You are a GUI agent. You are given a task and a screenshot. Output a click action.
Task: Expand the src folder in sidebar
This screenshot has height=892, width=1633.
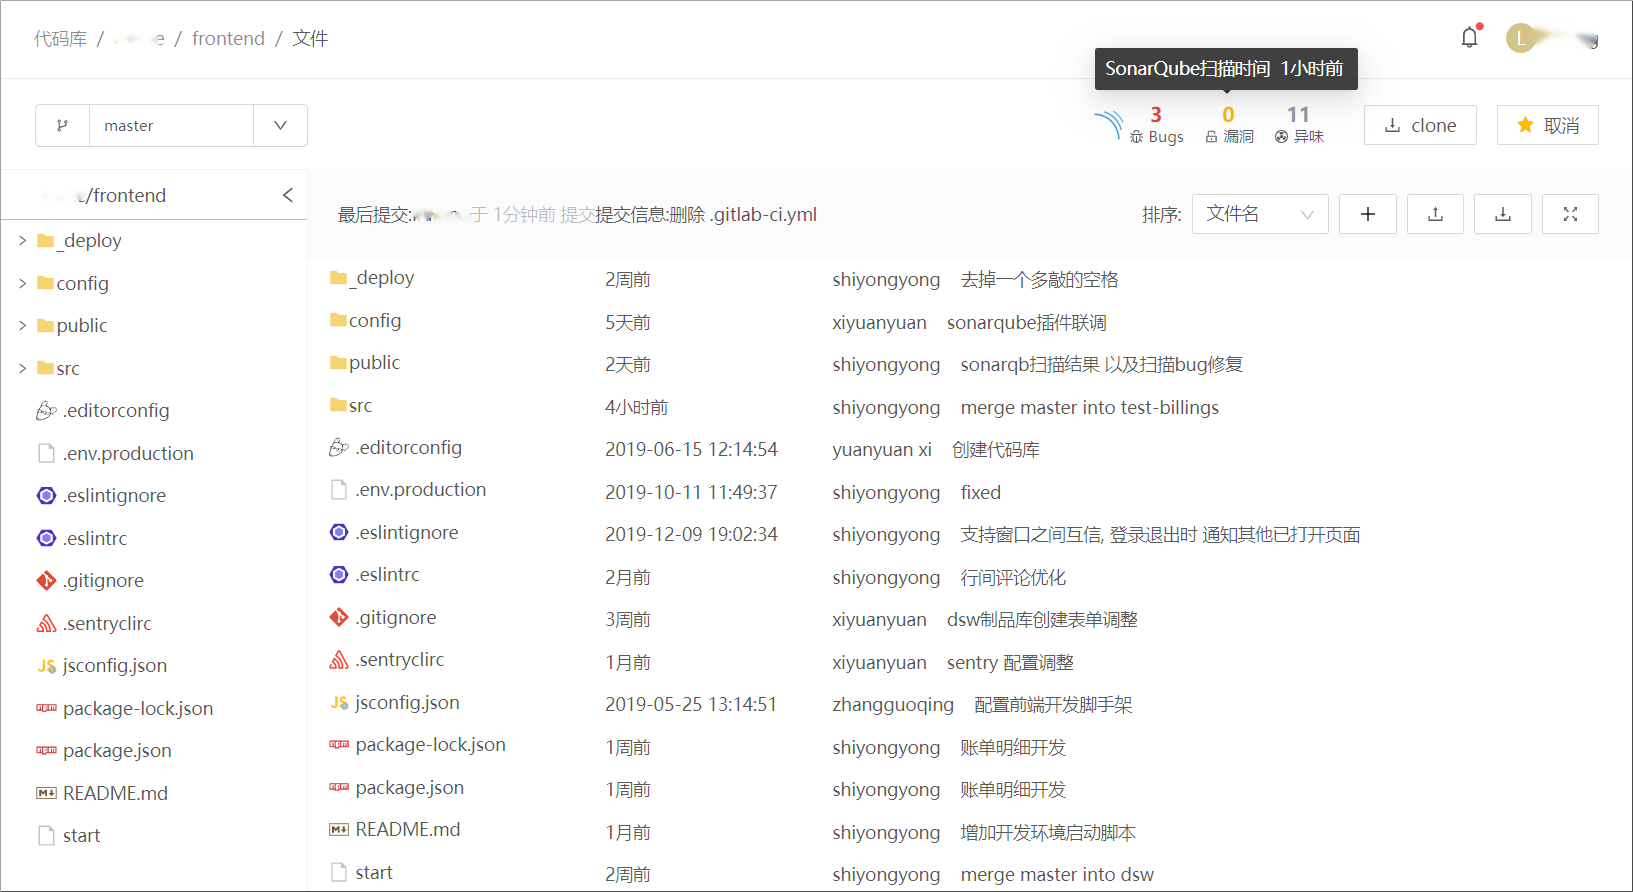pos(22,369)
